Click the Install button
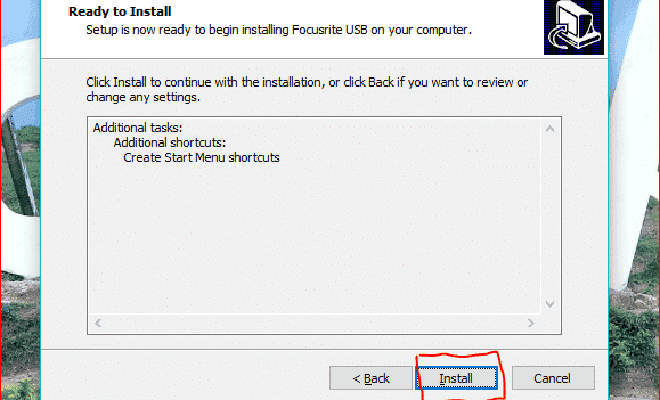The height and width of the screenshot is (400, 660). pos(456,378)
